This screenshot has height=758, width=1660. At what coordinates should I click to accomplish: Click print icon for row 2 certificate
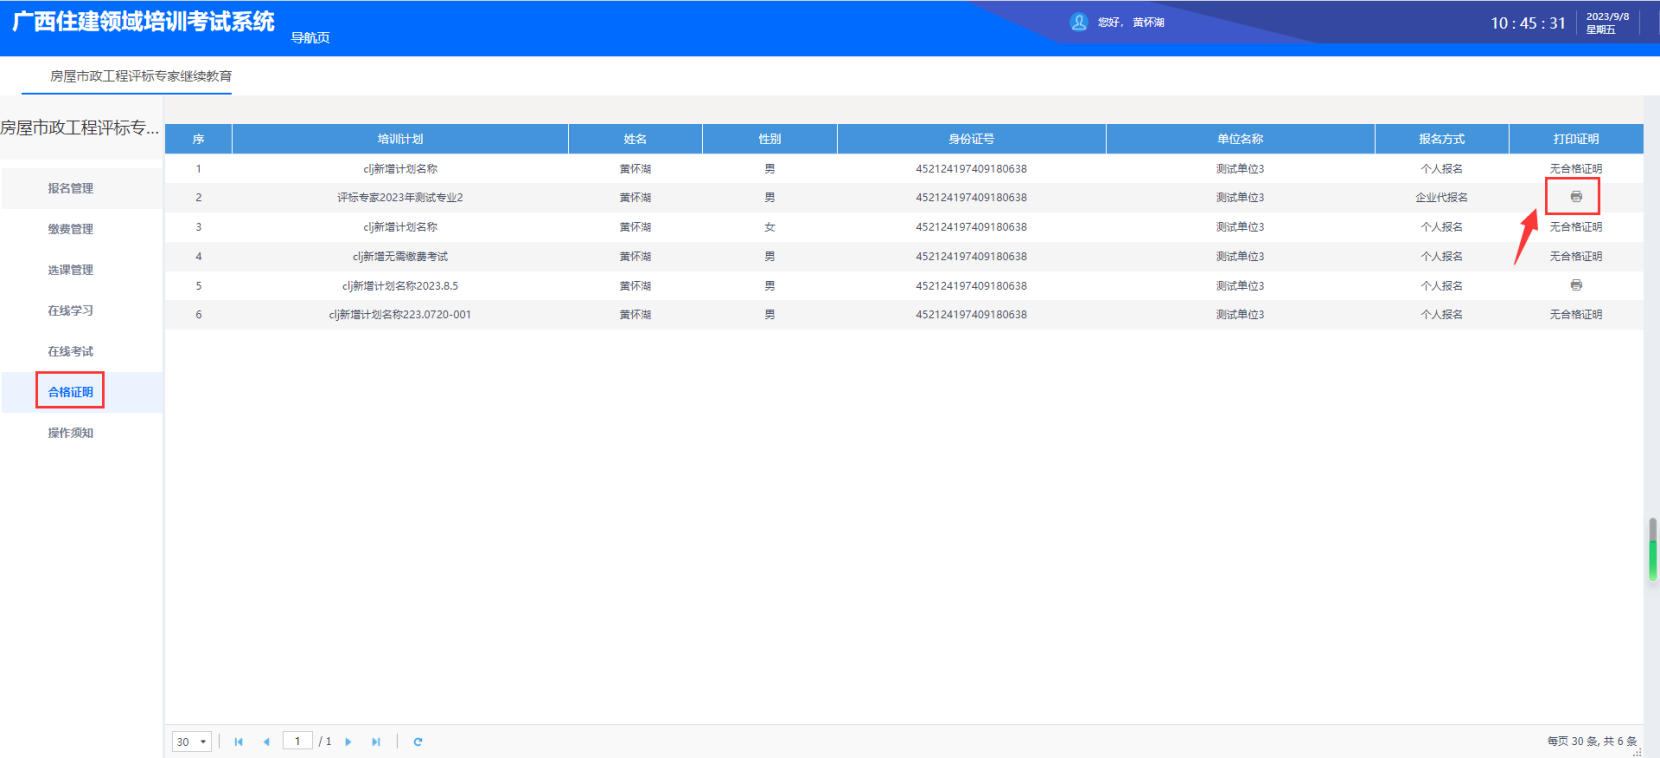coord(1575,197)
